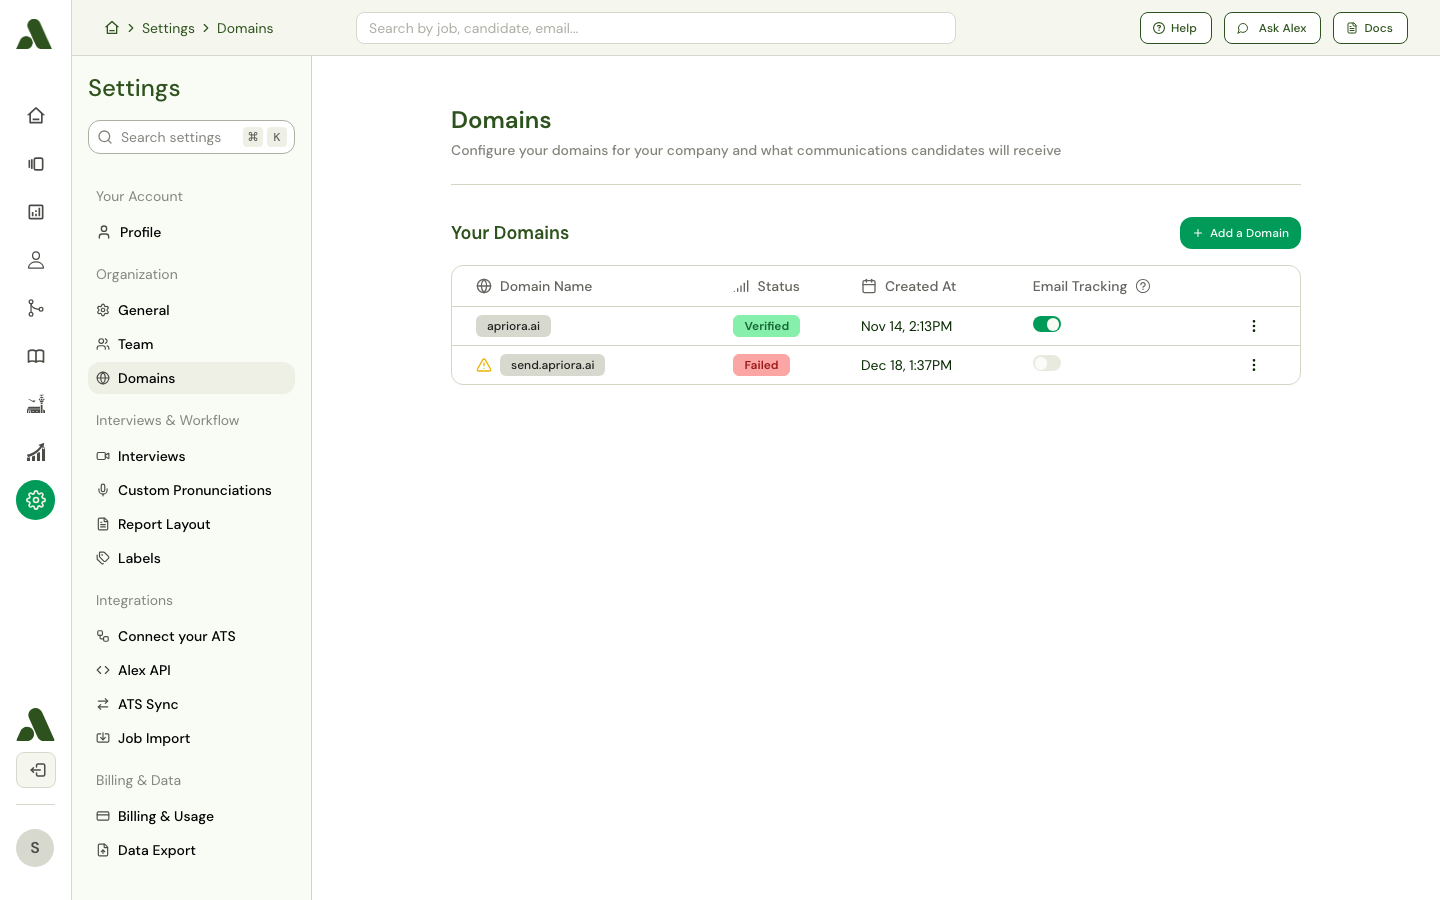
Task: Disable email tracking for apriora.ai
Action: [1047, 324]
